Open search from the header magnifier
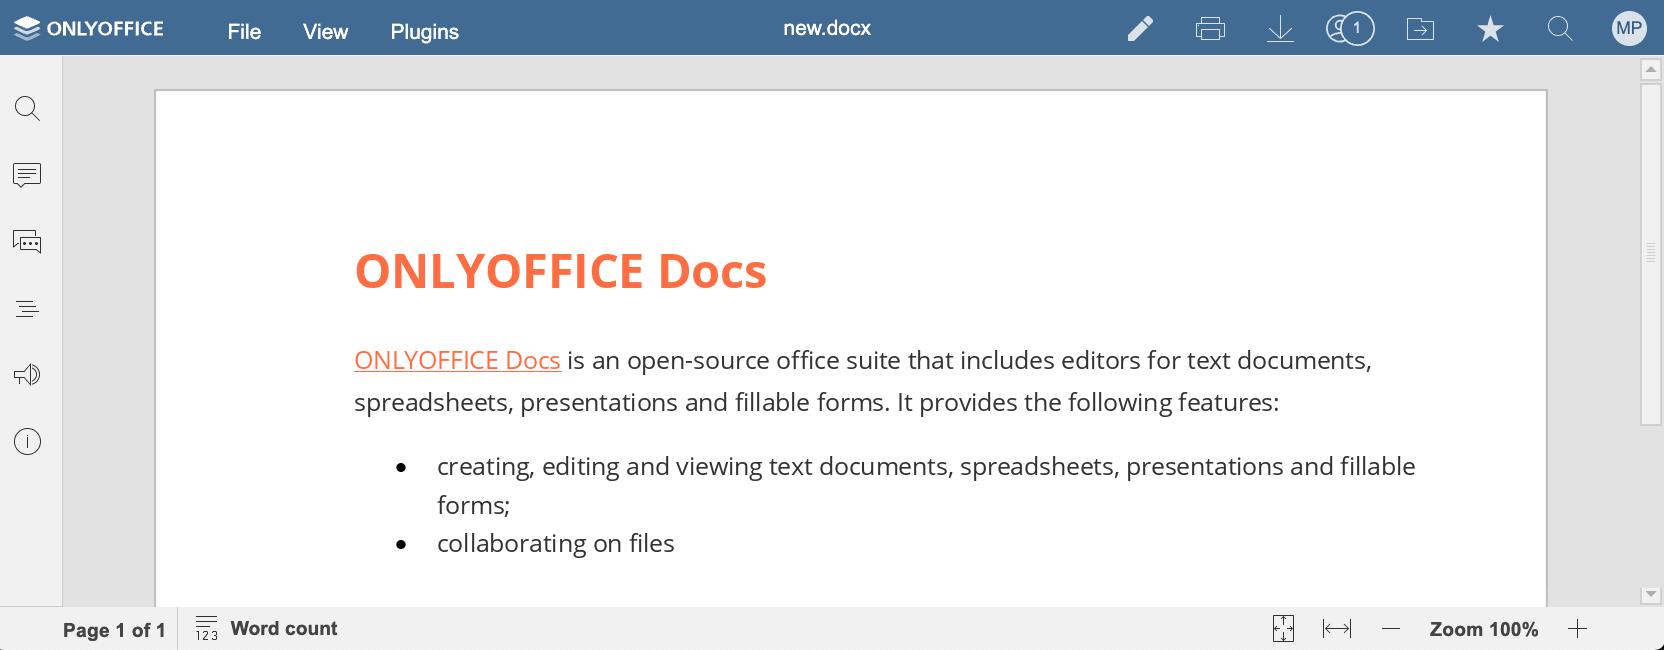Image resolution: width=1664 pixels, height=650 pixels. point(1560,29)
